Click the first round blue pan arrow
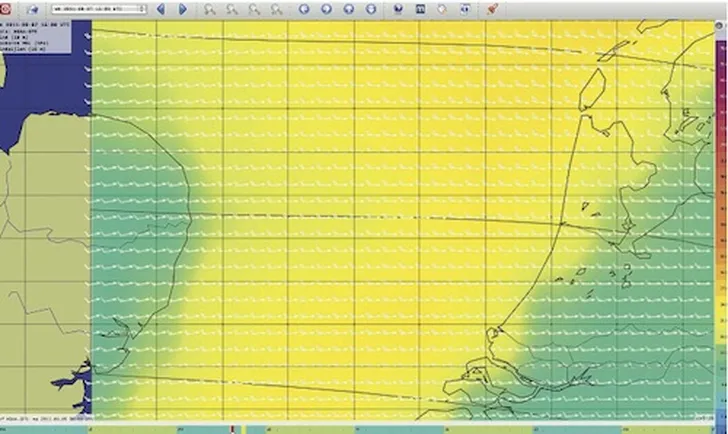This screenshot has height=434, width=728. pyautogui.click(x=304, y=8)
